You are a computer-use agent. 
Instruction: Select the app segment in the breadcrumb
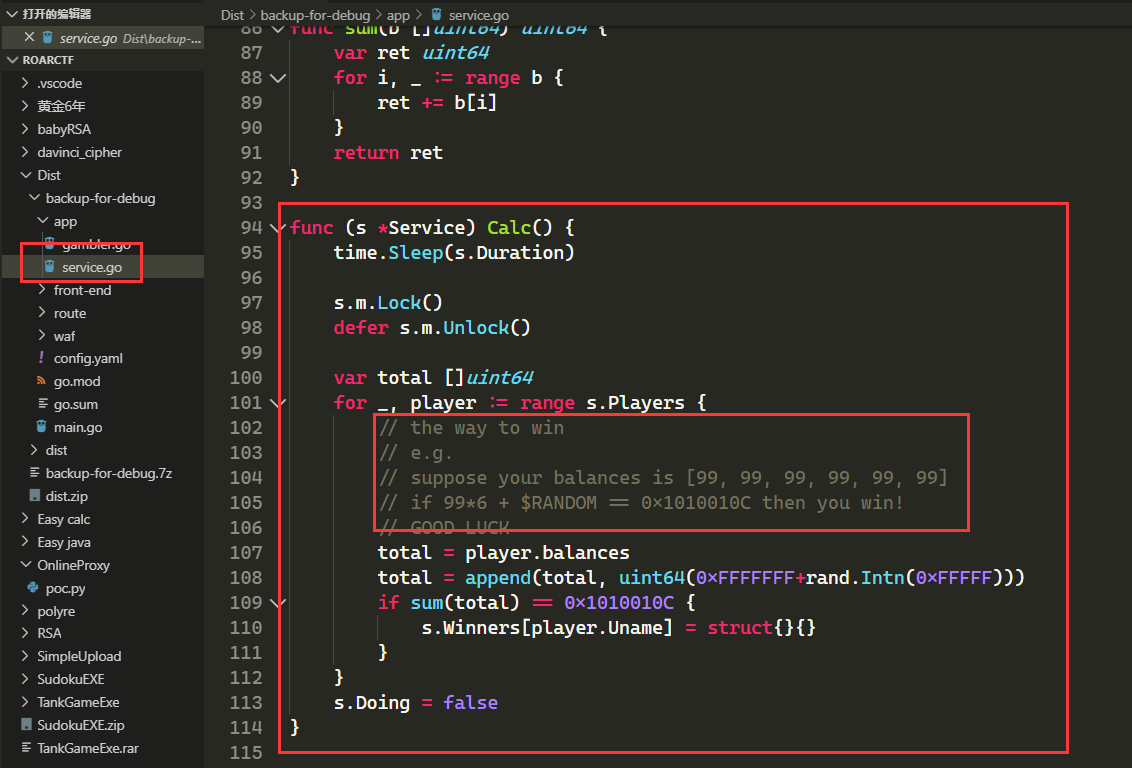tap(398, 14)
